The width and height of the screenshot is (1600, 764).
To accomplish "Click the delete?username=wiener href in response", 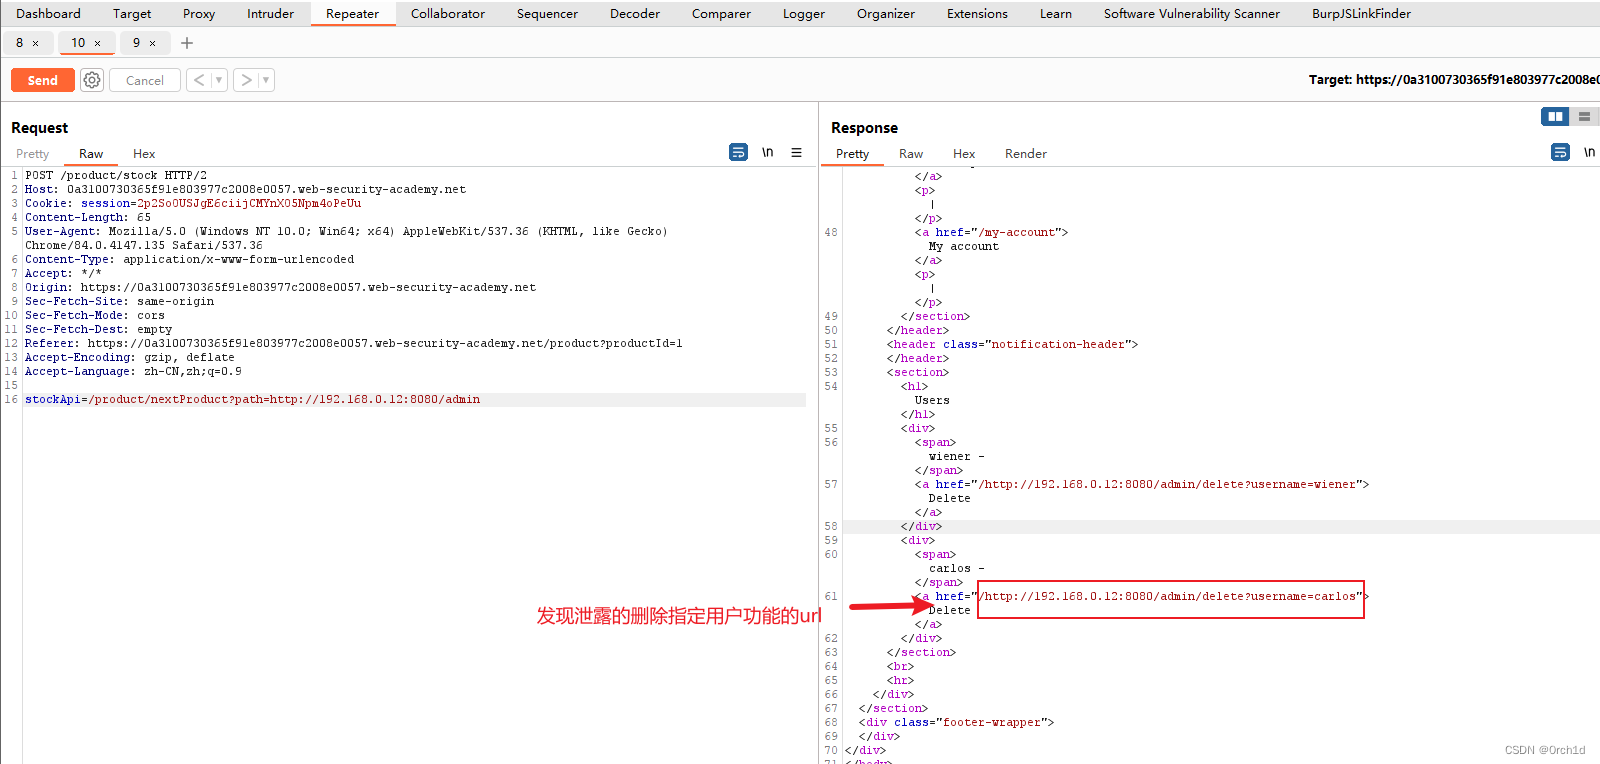I will pos(1170,484).
